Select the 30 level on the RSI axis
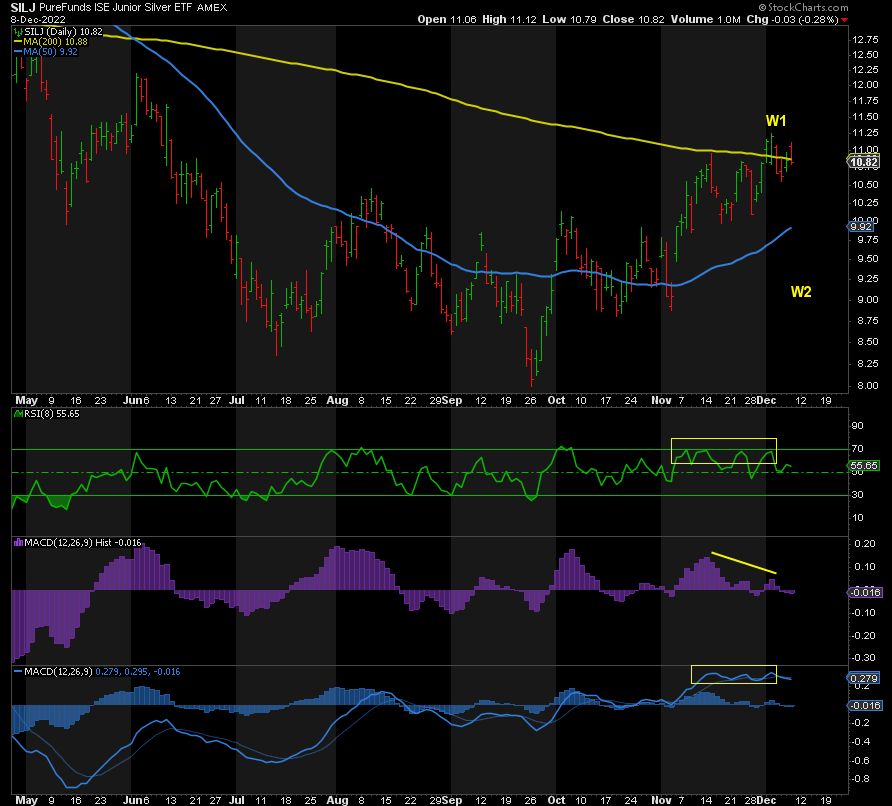 point(857,495)
